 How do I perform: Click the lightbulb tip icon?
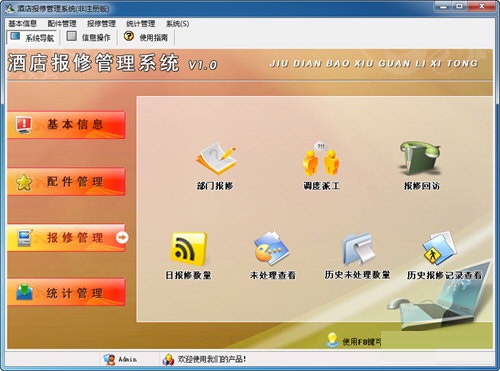(x=332, y=340)
